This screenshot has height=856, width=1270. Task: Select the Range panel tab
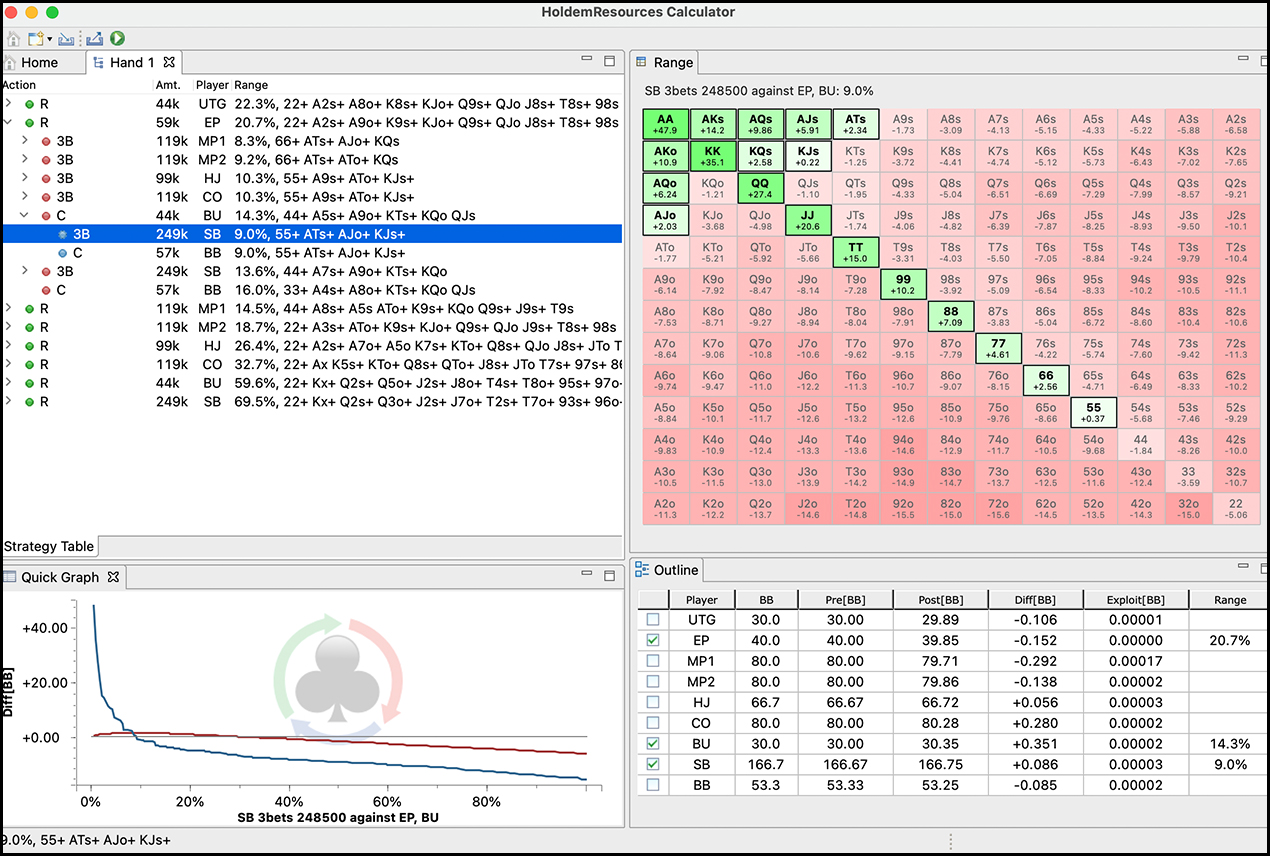tap(664, 62)
